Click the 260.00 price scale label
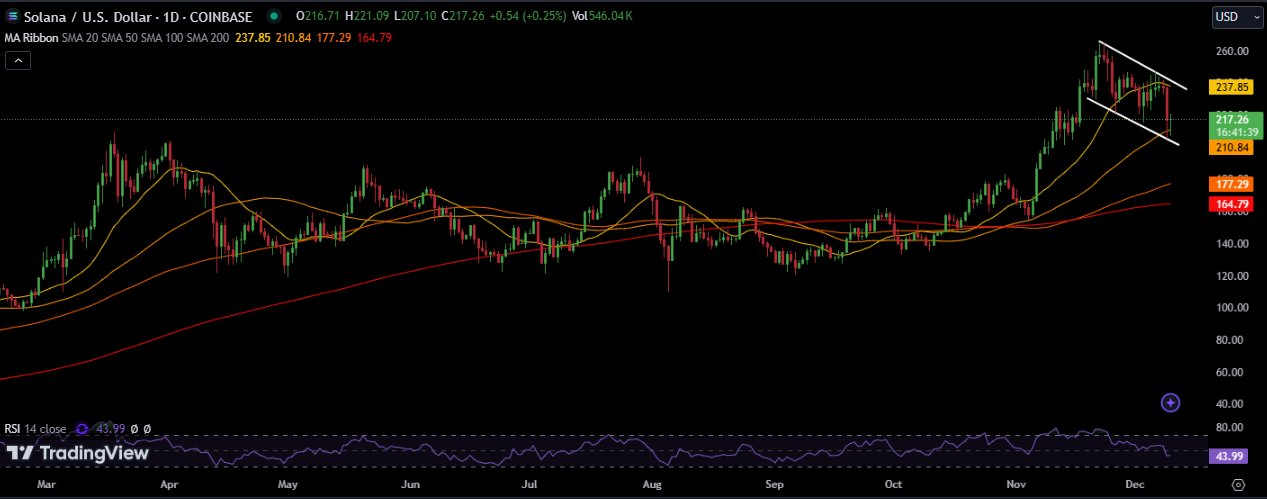The image size is (1267, 499). pyautogui.click(x=1232, y=52)
